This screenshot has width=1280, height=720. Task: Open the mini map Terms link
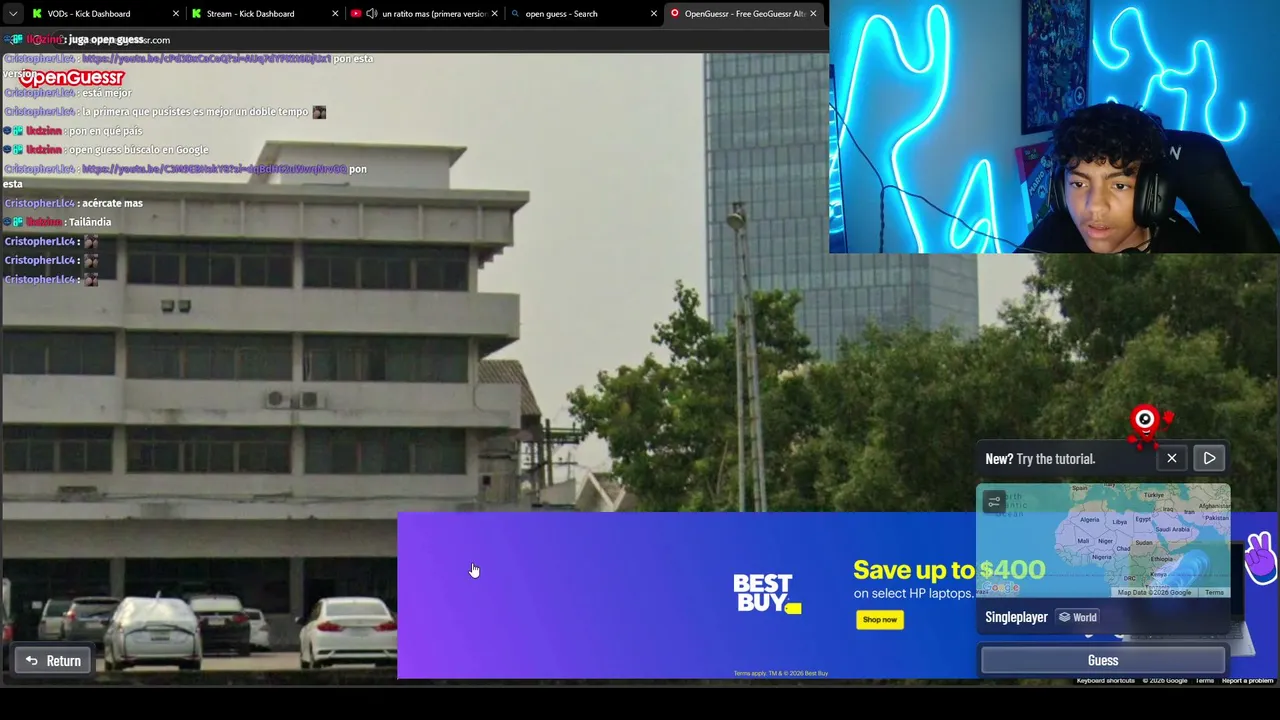pyautogui.click(x=1214, y=592)
